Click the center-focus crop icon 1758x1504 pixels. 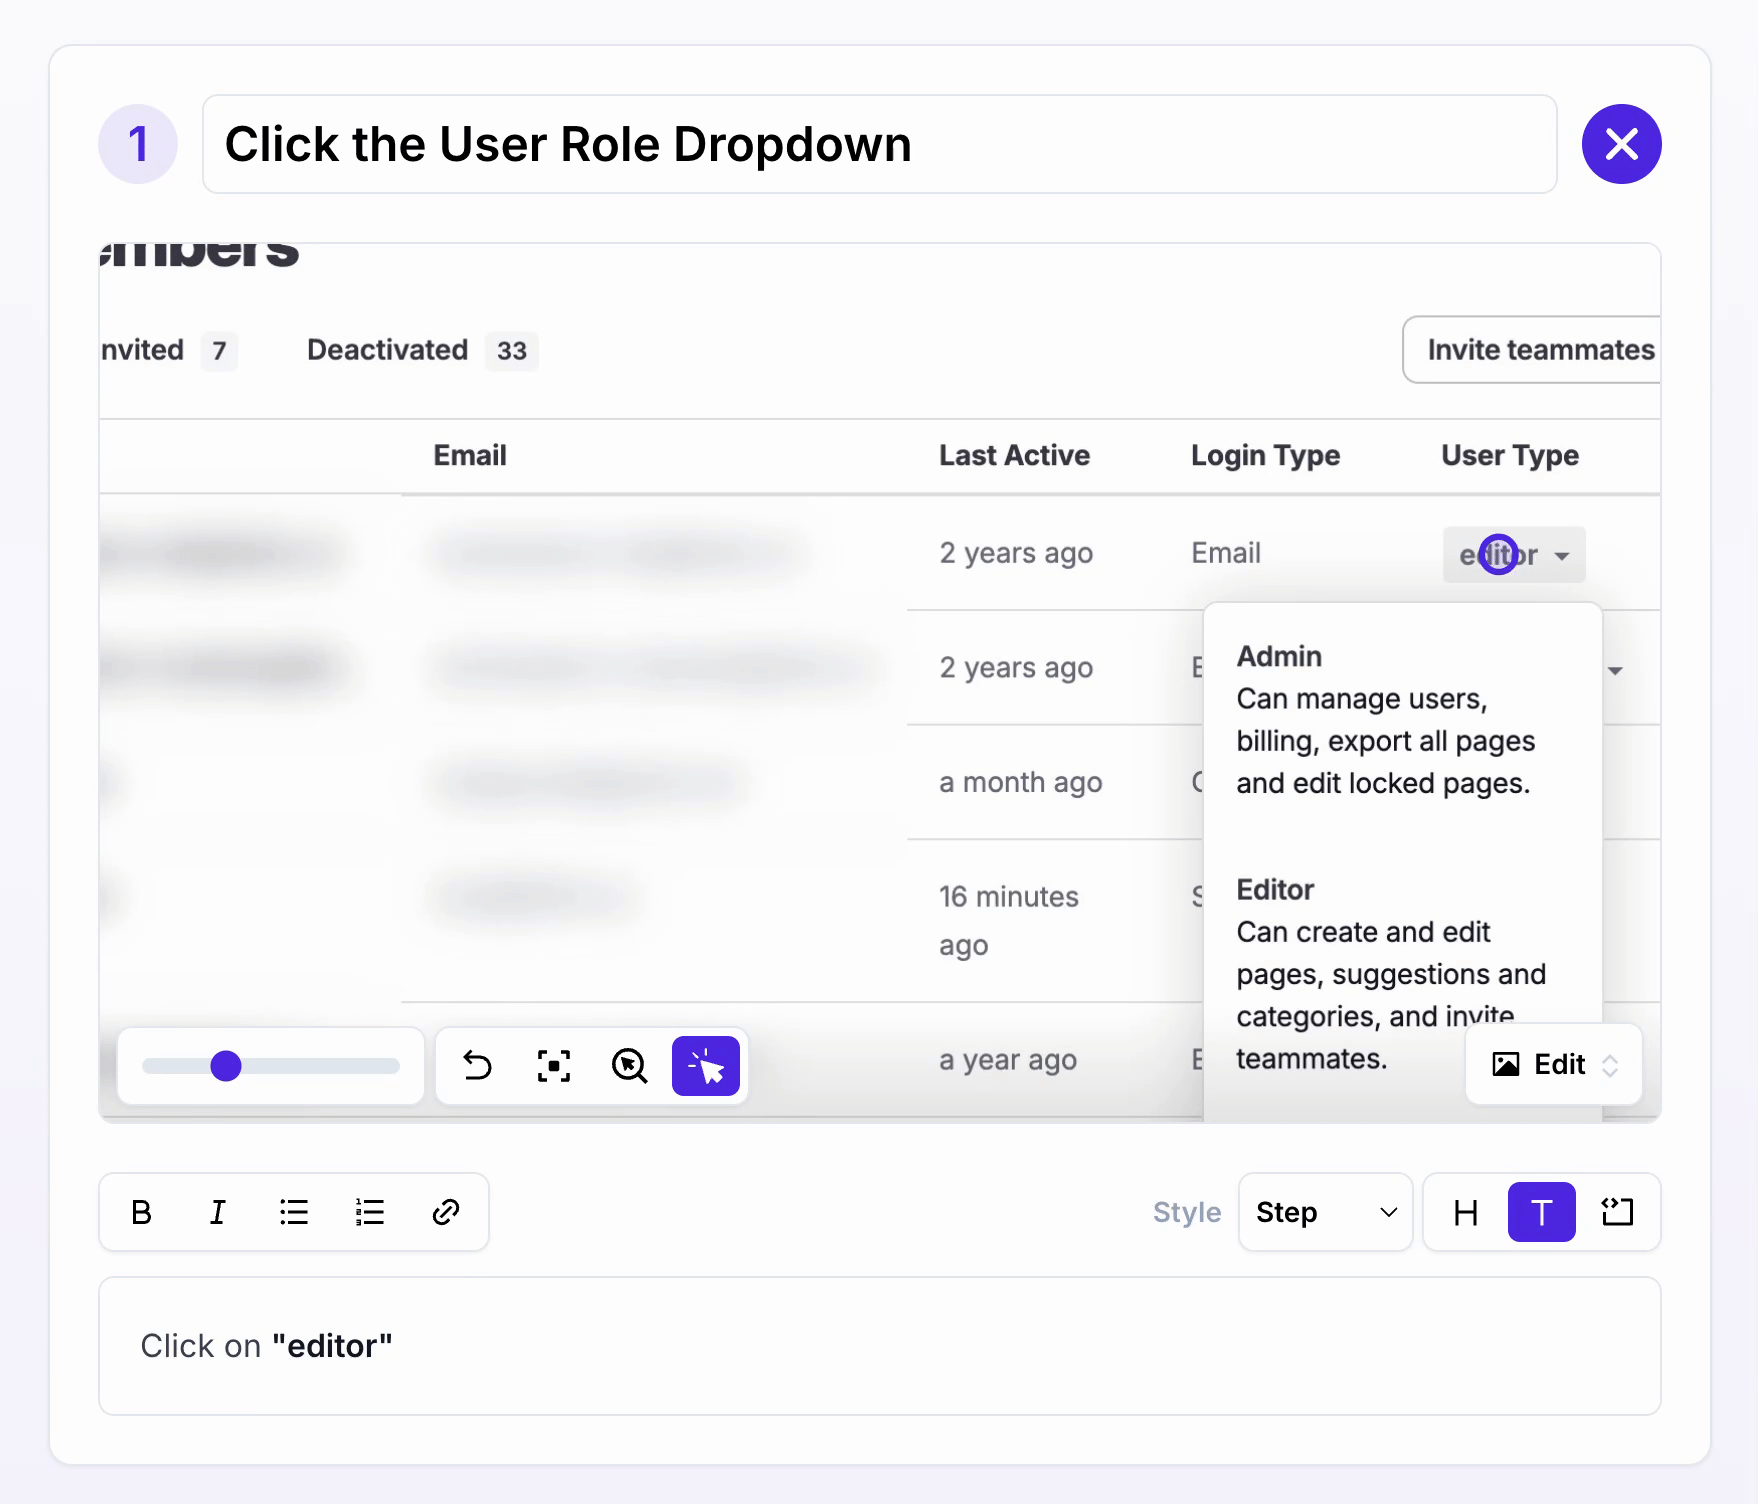coord(553,1066)
